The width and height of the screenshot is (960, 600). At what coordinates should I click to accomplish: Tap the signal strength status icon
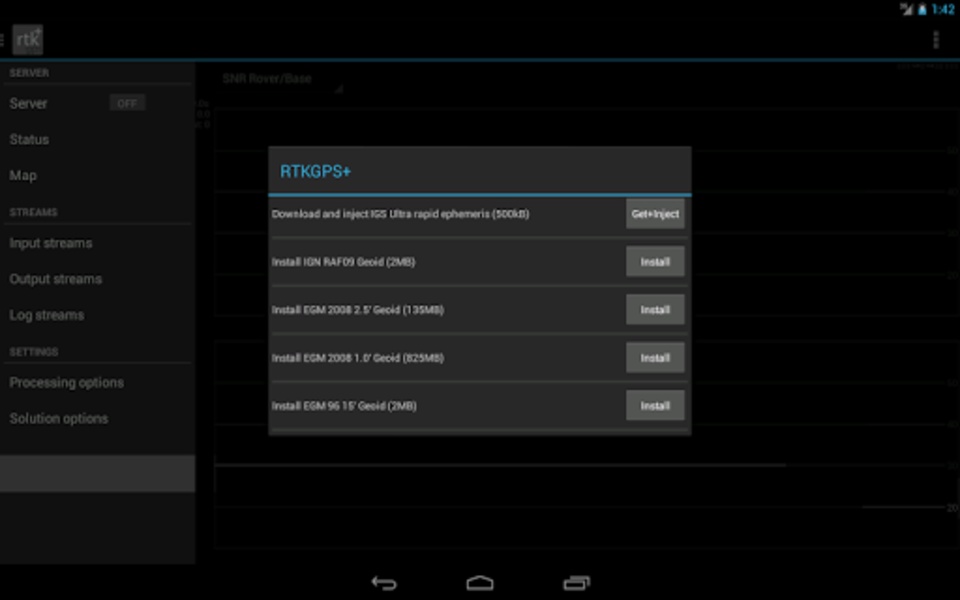click(x=907, y=9)
